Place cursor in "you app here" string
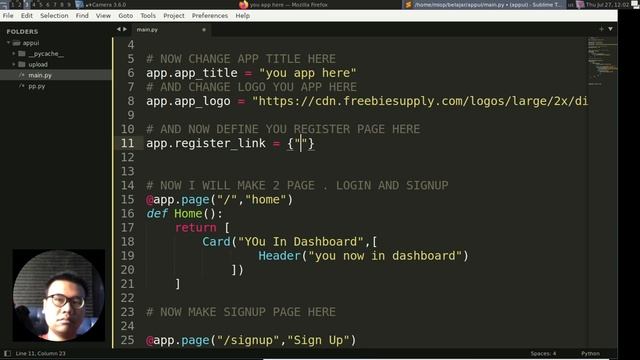This screenshot has height=360, width=640. [308, 73]
